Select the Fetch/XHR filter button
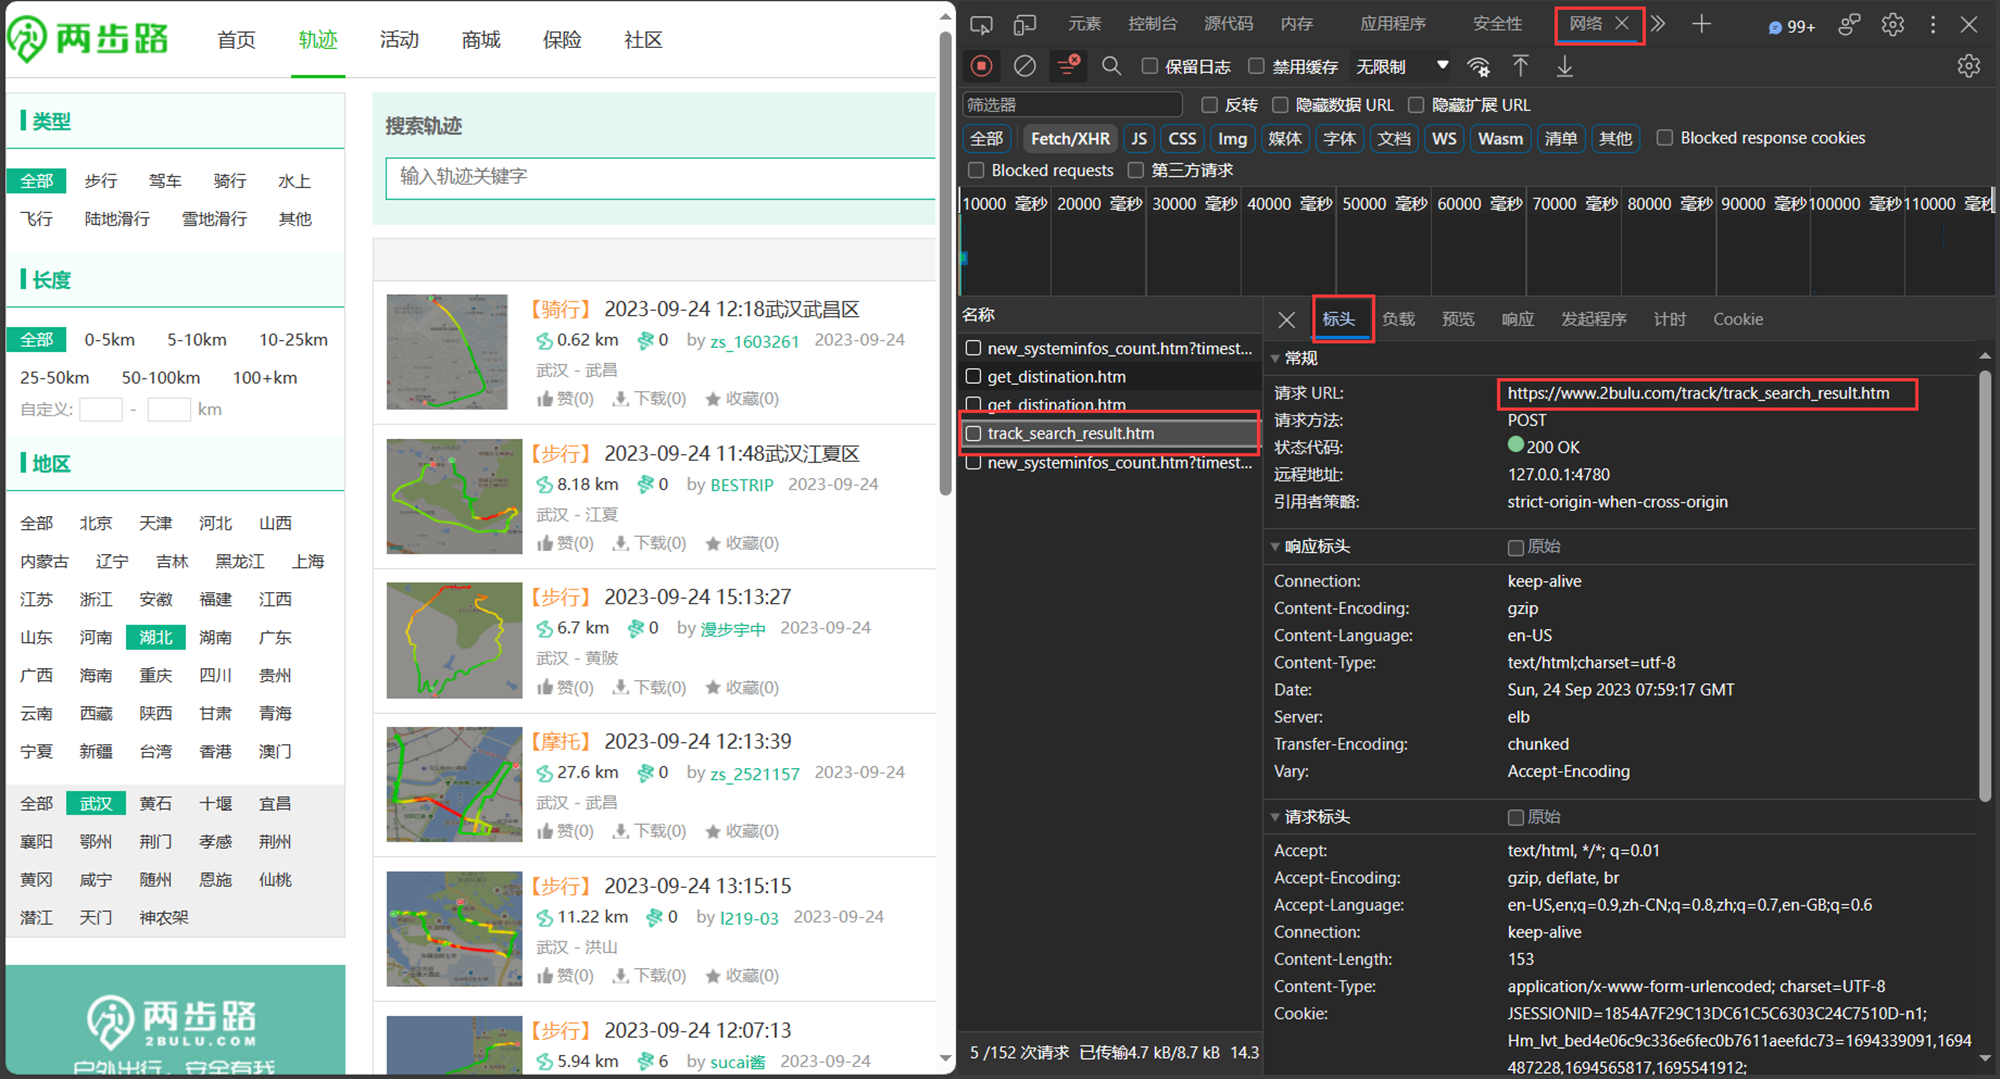This screenshot has height=1079, width=2000. [x=1069, y=138]
